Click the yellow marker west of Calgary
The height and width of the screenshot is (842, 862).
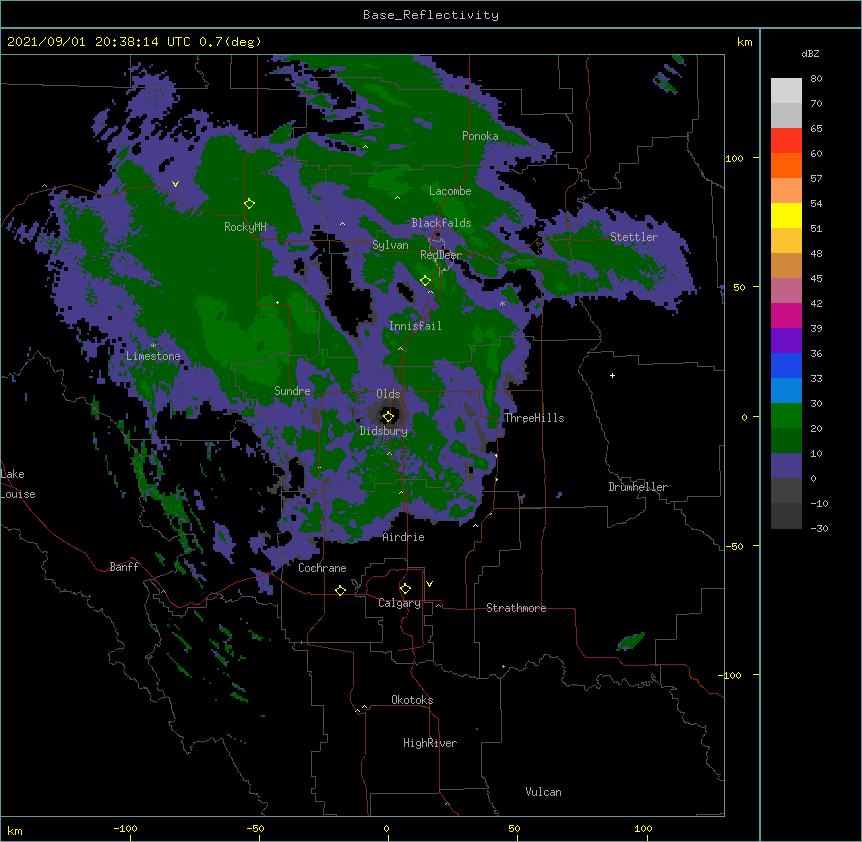[340, 590]
